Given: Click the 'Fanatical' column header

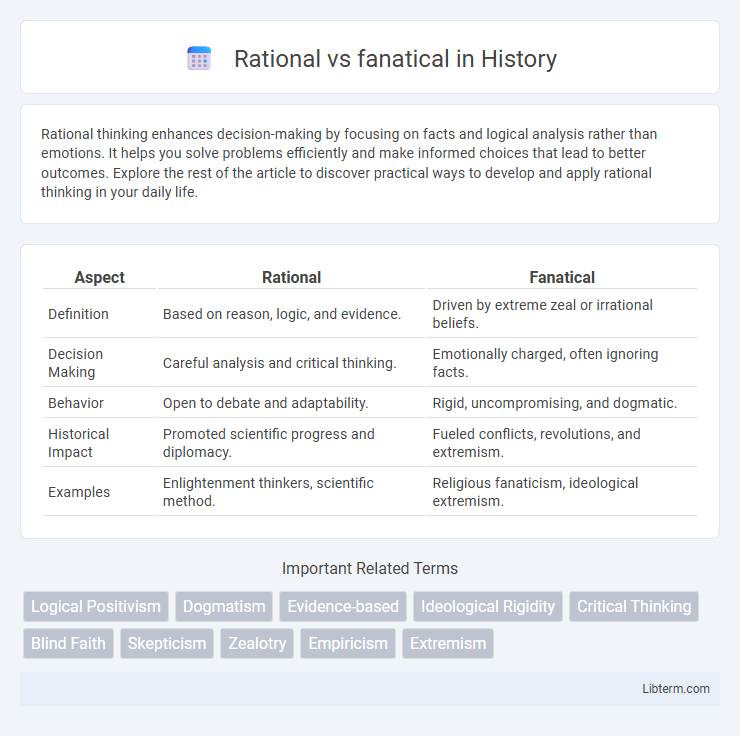Looking at the screenshot, I should [x=562, y=277].
